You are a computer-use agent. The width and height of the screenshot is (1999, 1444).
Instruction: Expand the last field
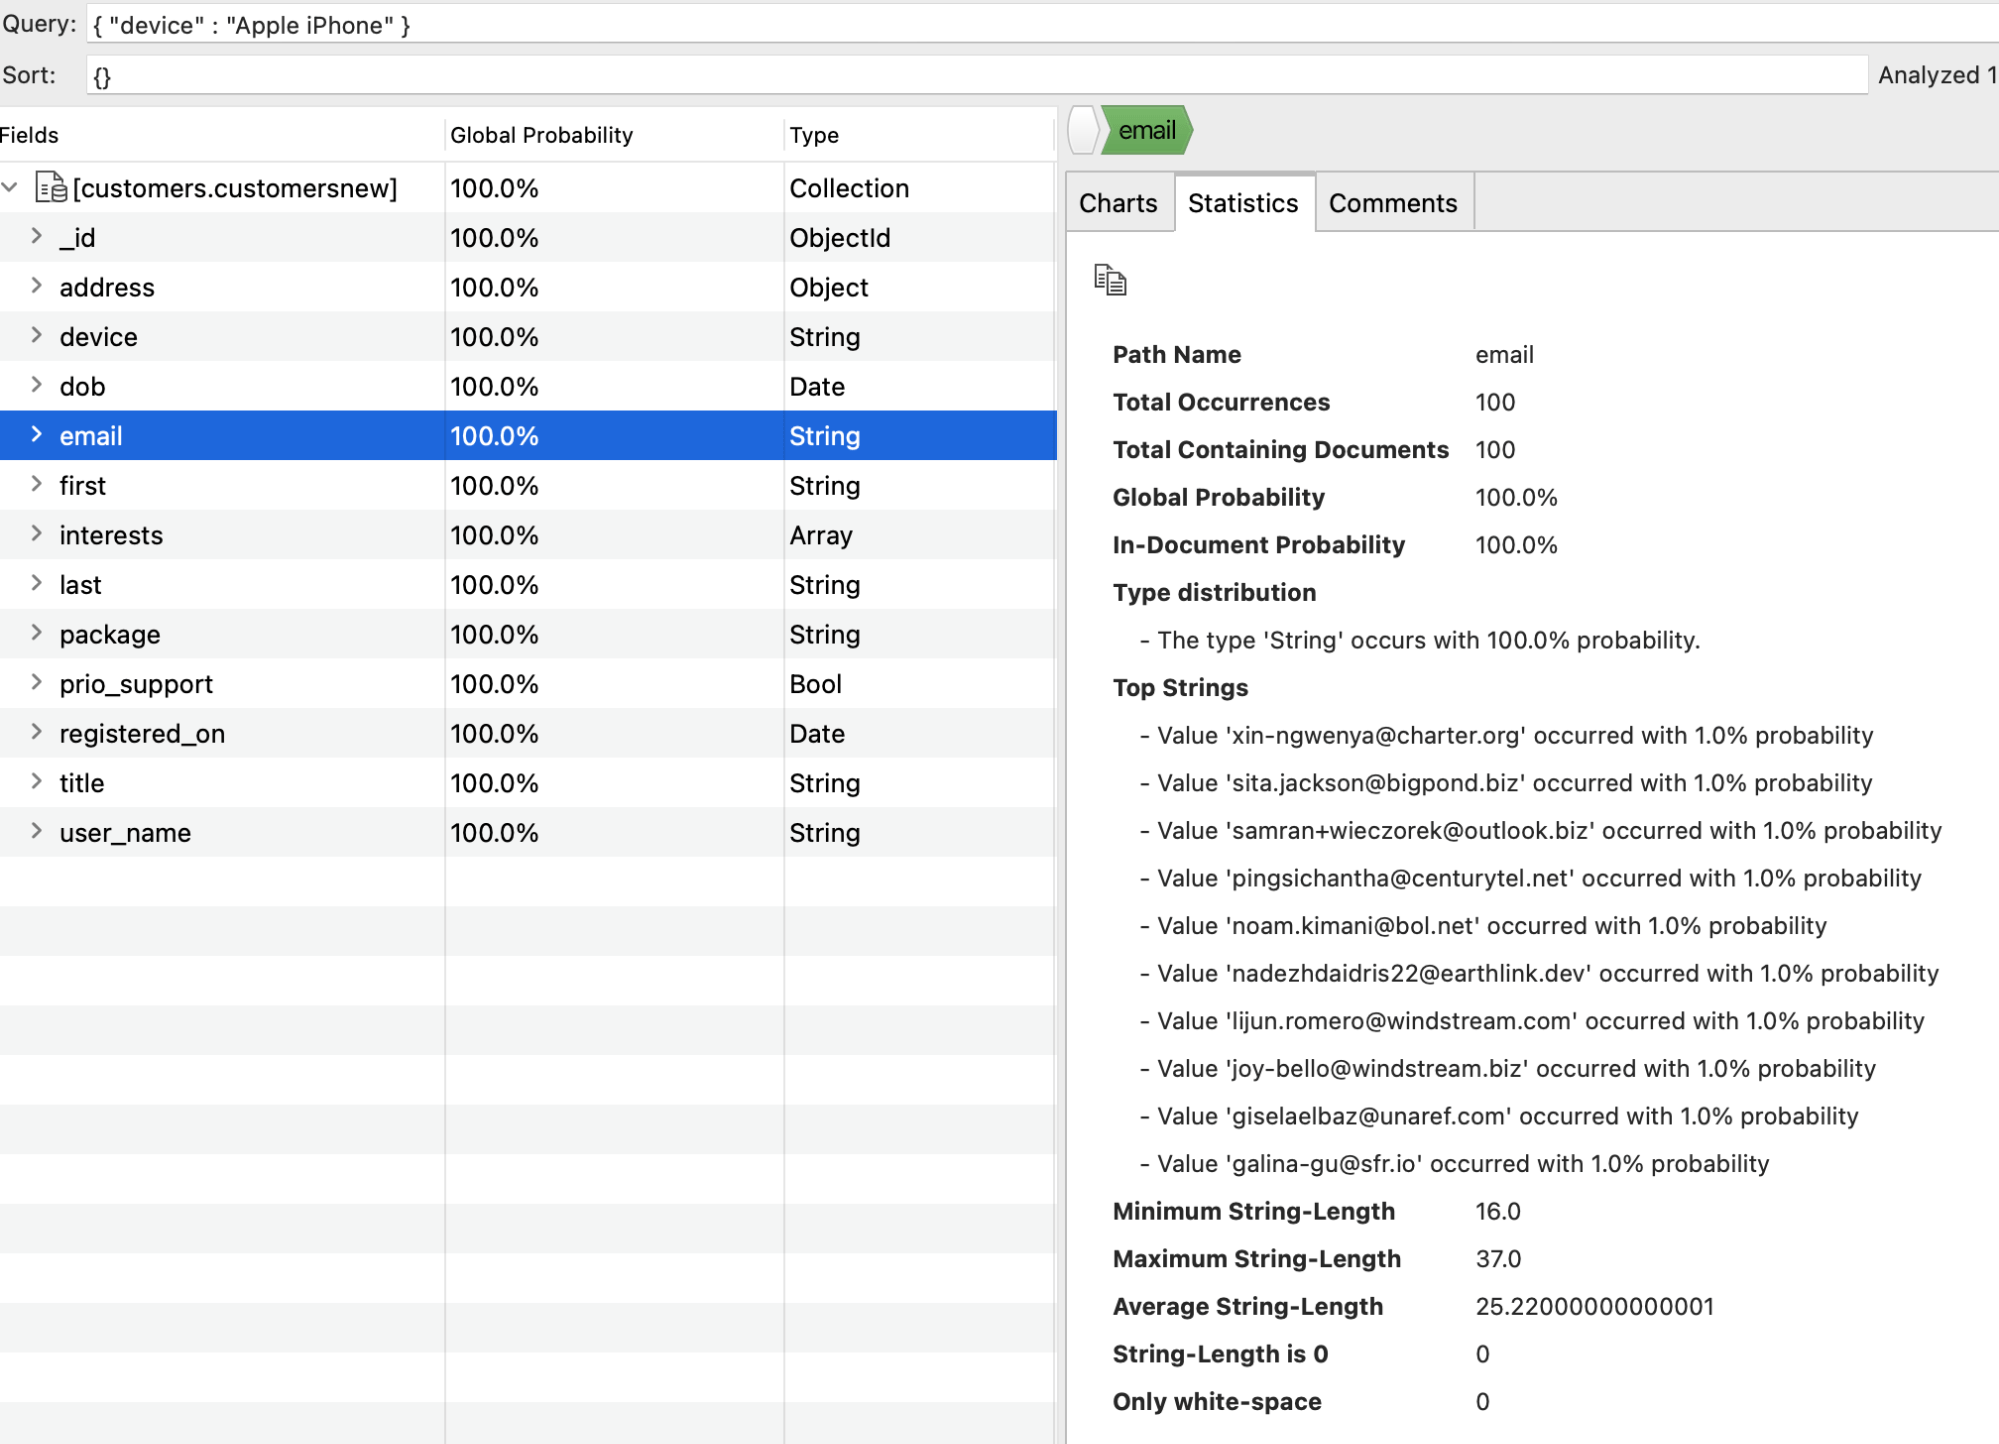[x=36, y=583]
